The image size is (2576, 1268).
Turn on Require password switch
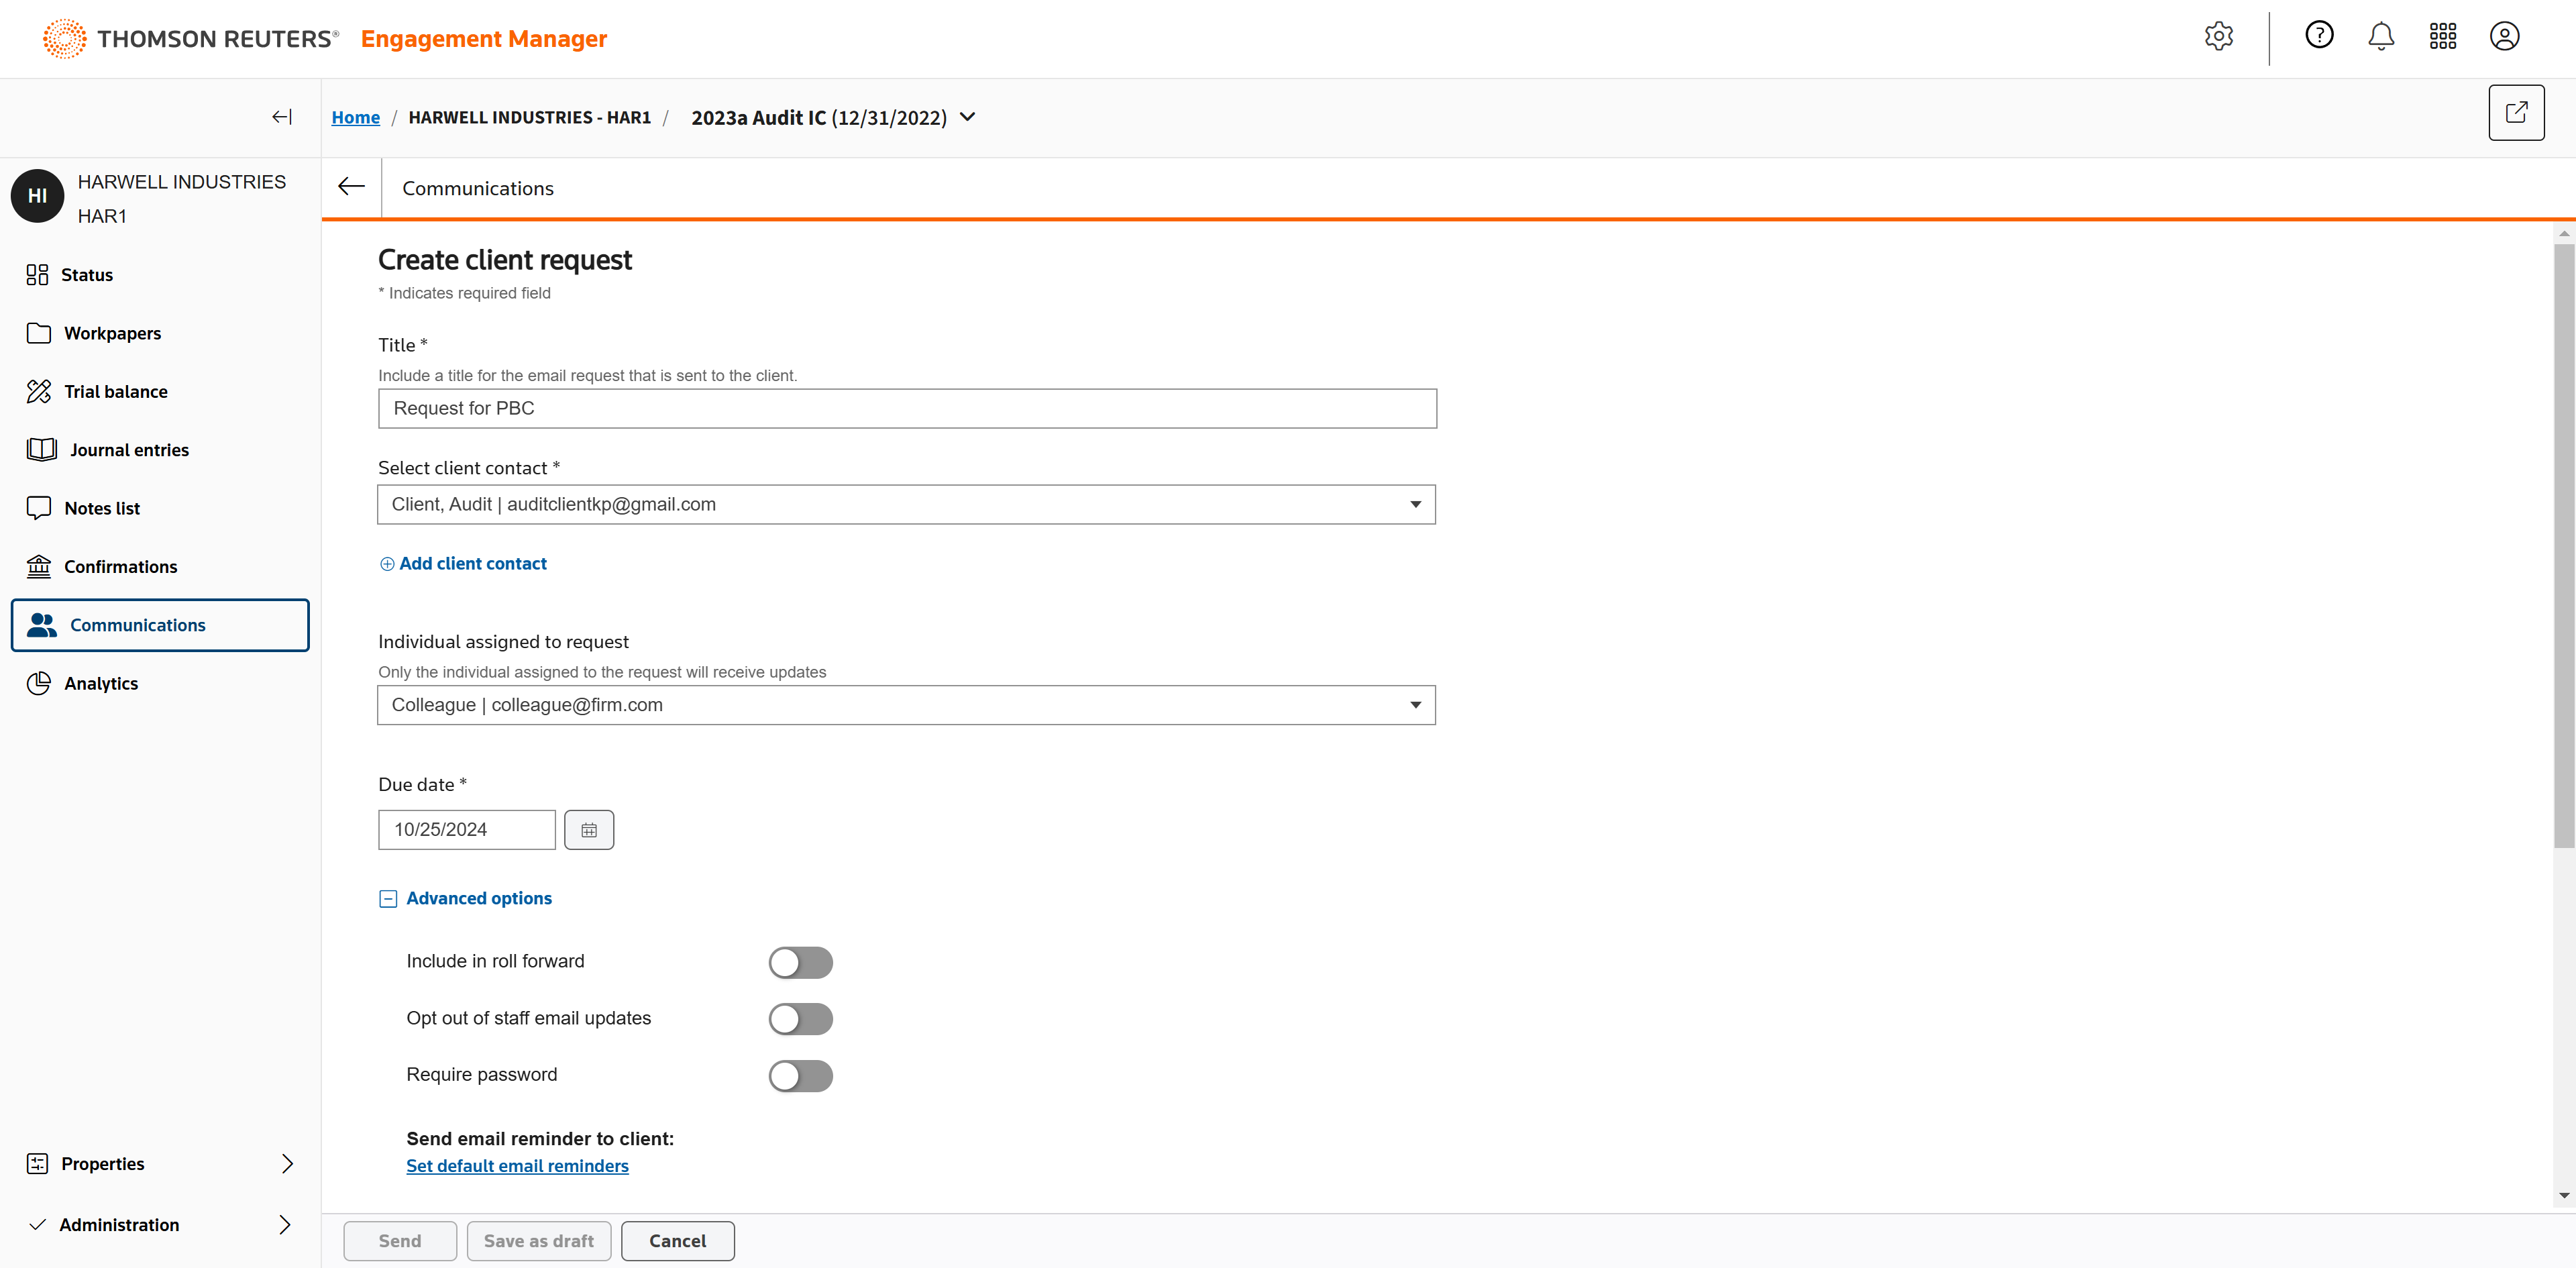pos(800,1076)
